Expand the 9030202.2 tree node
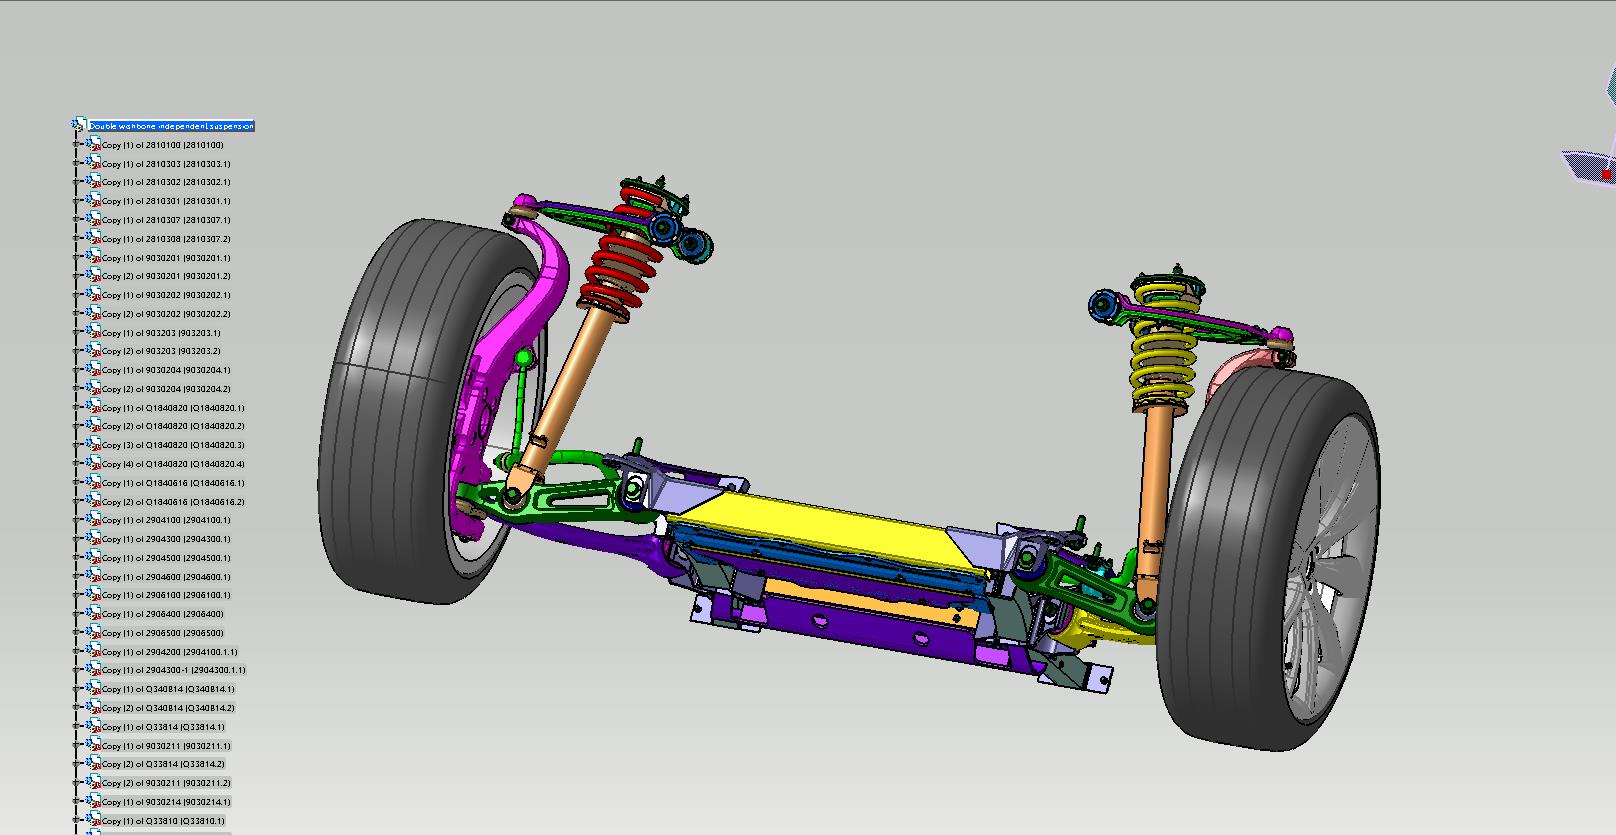1616x835 pixels. point(76,313)
